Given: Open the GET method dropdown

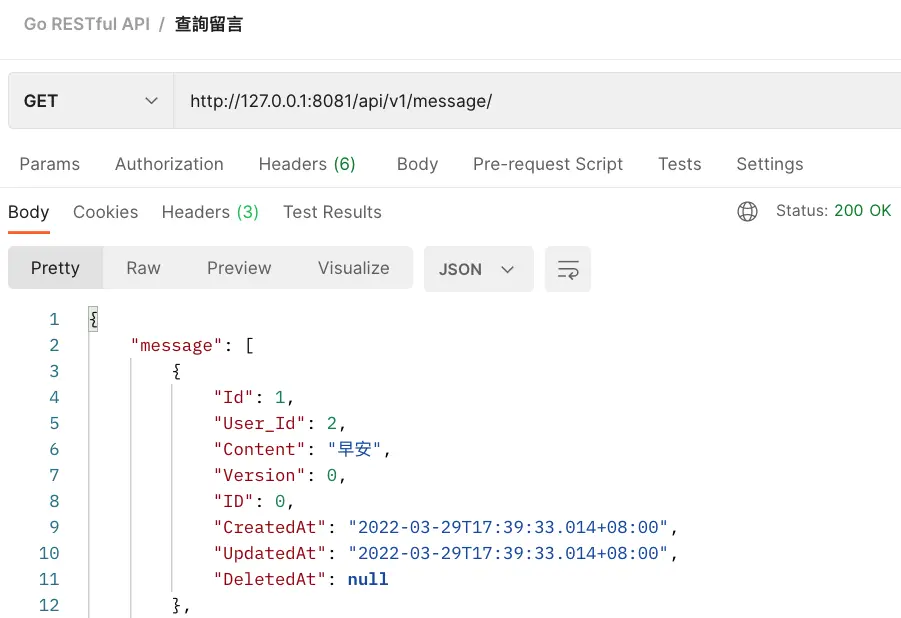Looking at the screenshot, I should pos(90,101).
